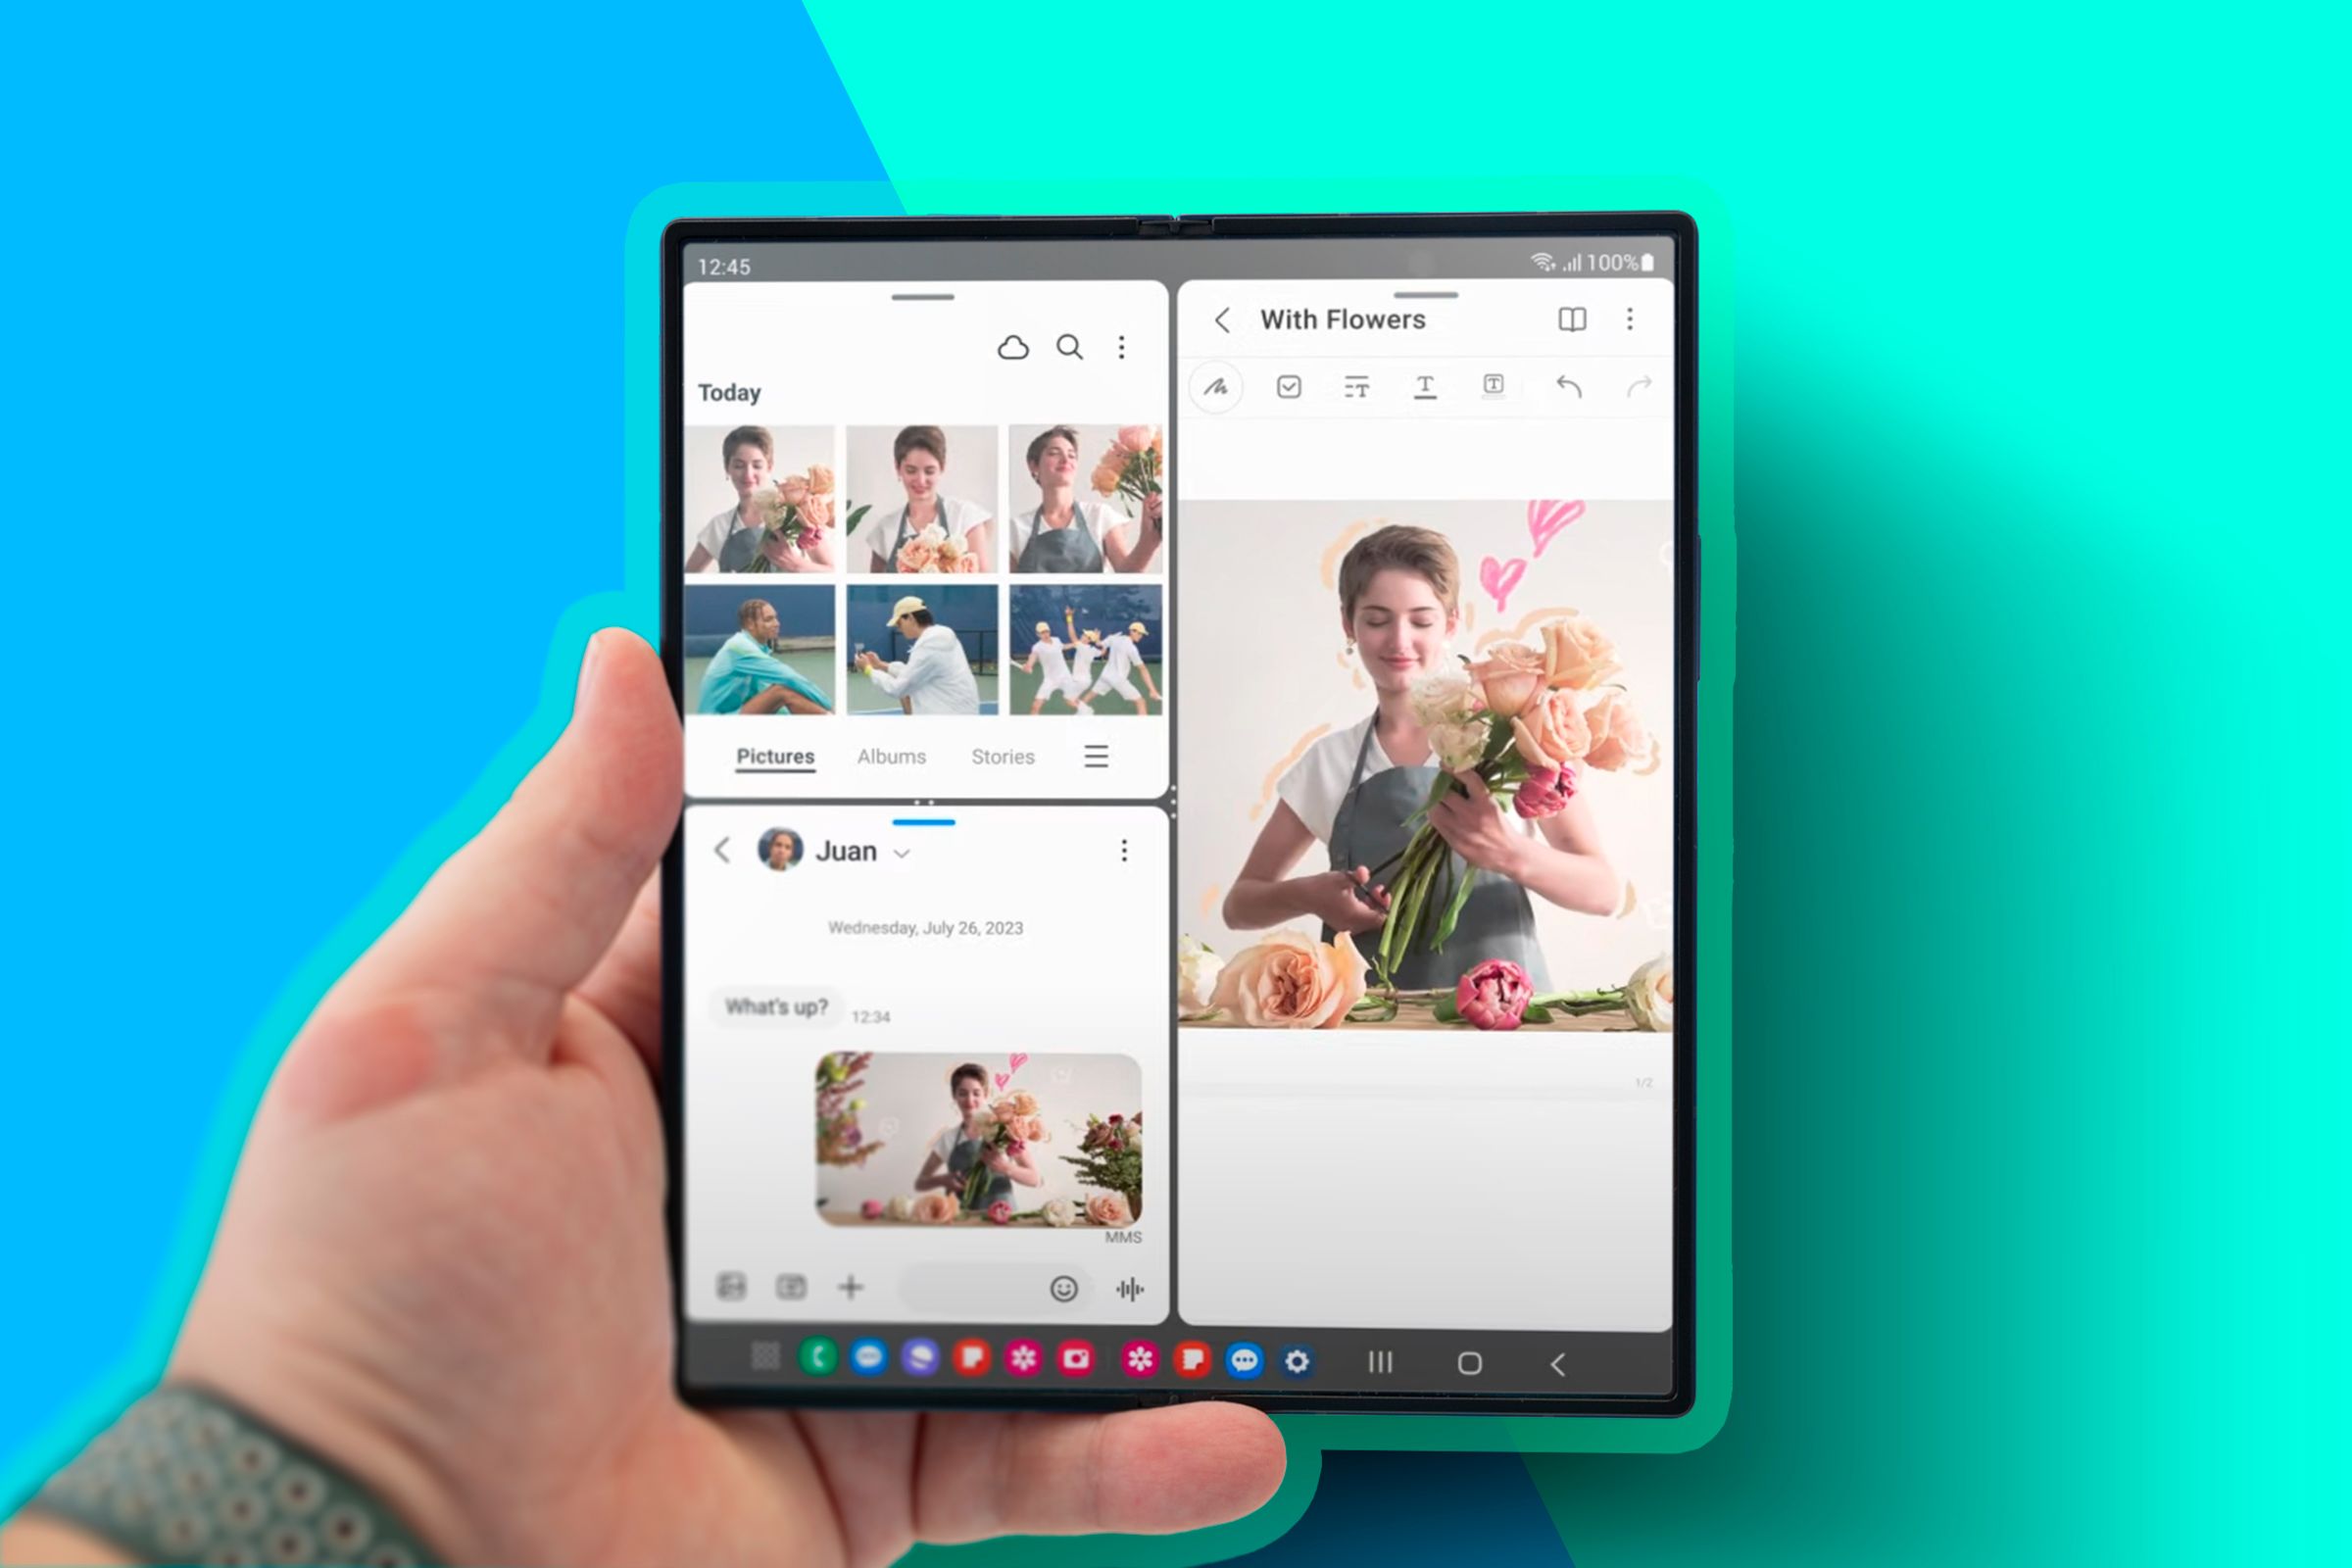Image resolution: width=2352 pixels, height=1568 pixels.
Task: Tap the strikethrough text icon in notes
Action: tap(1356, 387)
